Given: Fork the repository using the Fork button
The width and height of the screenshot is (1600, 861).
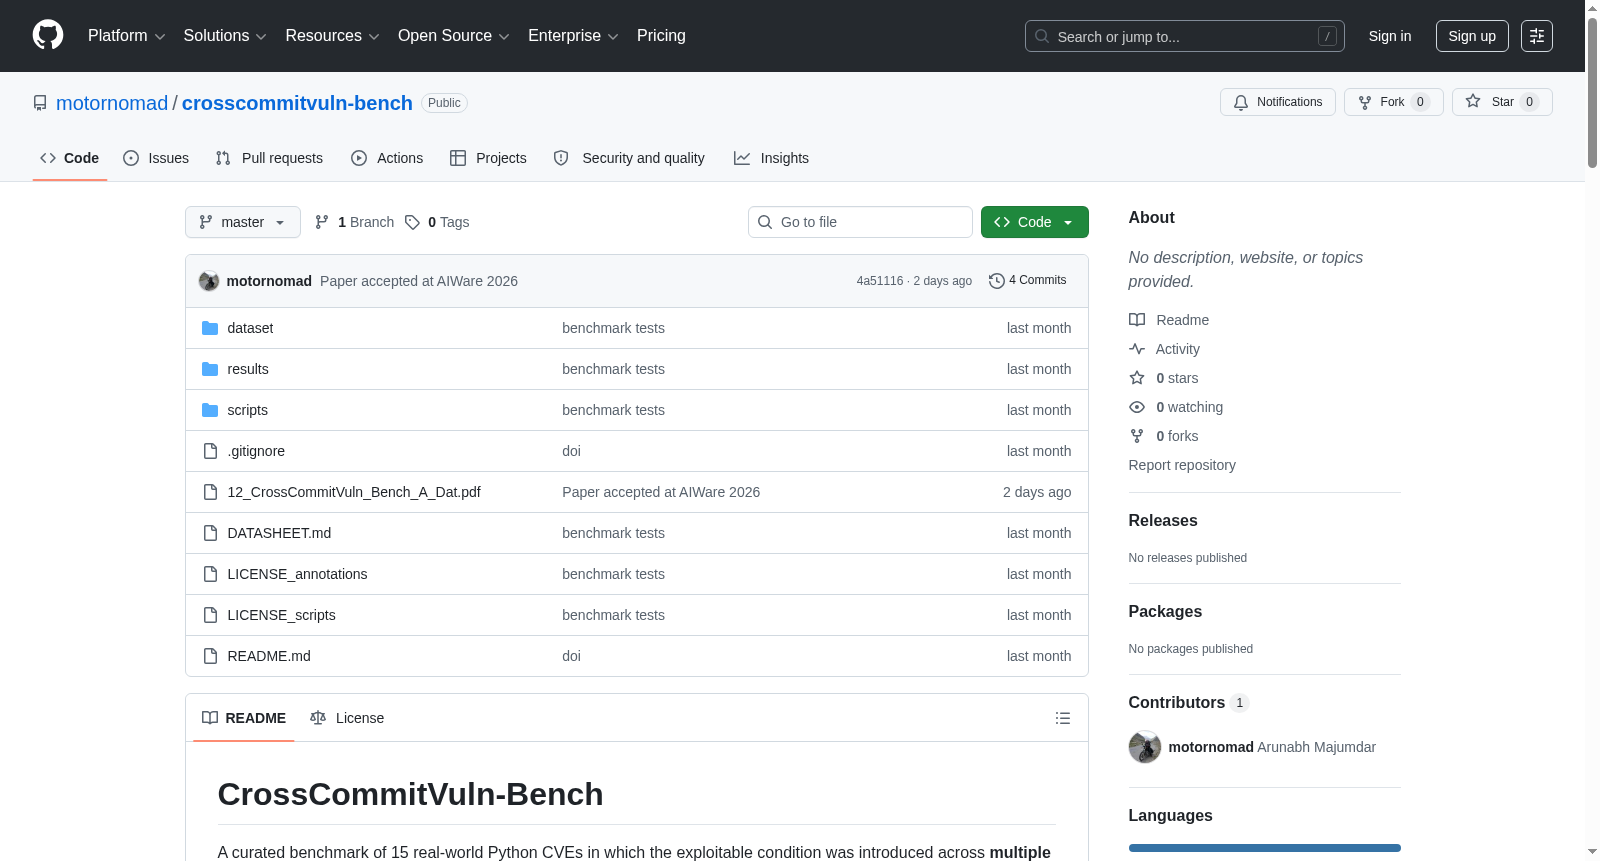Looking at the screenshot, I should 1394,102.
